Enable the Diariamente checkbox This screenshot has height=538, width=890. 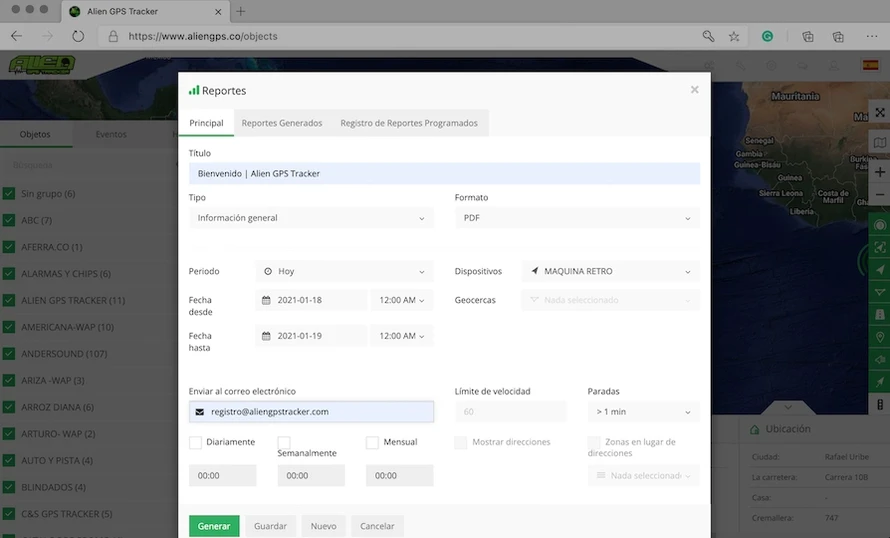click(x=196, y=442)
